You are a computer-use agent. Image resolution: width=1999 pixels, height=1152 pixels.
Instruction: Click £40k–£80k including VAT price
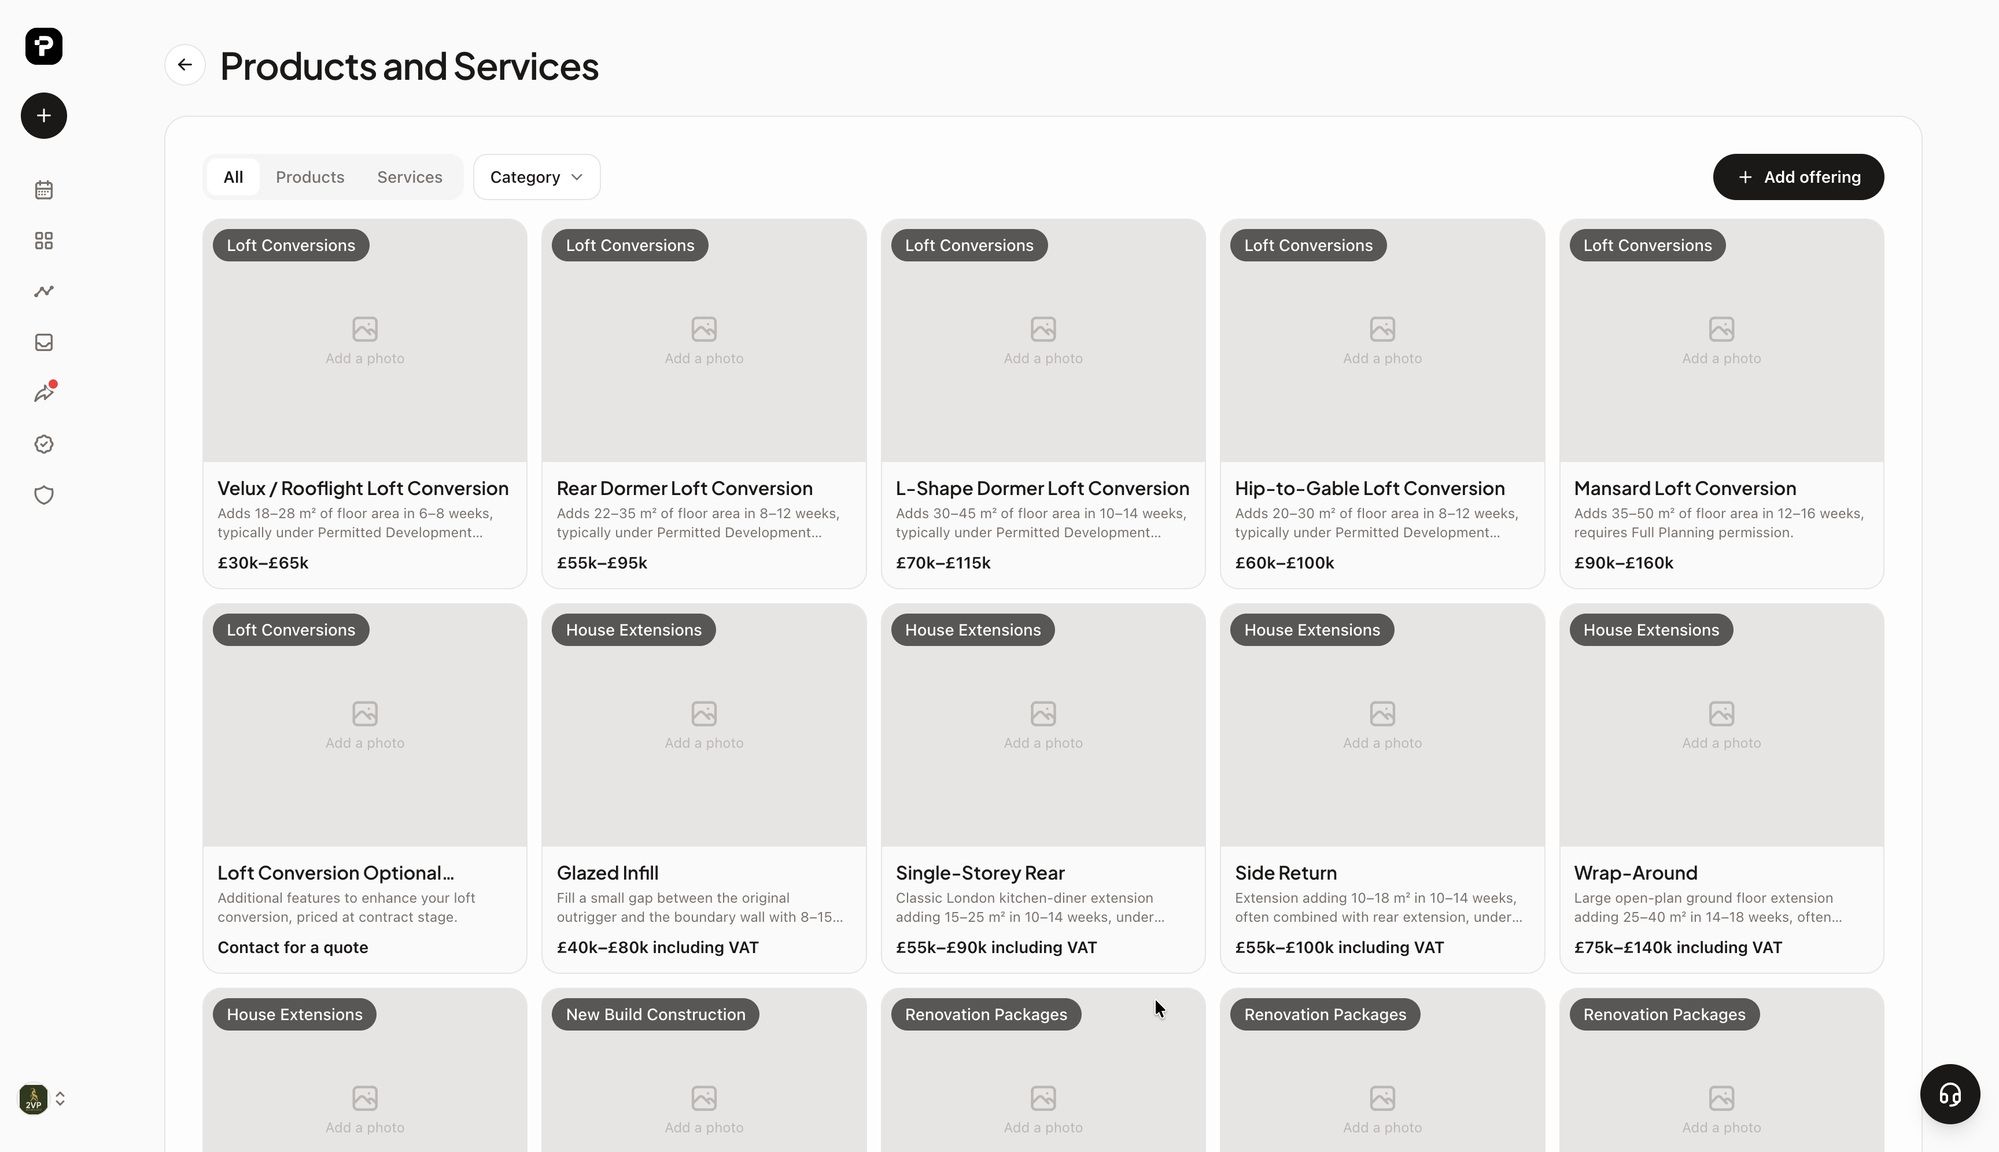click(x=657, y=947)
